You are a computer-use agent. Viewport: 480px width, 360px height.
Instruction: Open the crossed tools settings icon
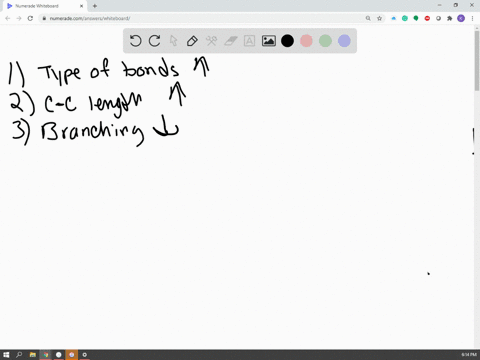click(211, 41)
